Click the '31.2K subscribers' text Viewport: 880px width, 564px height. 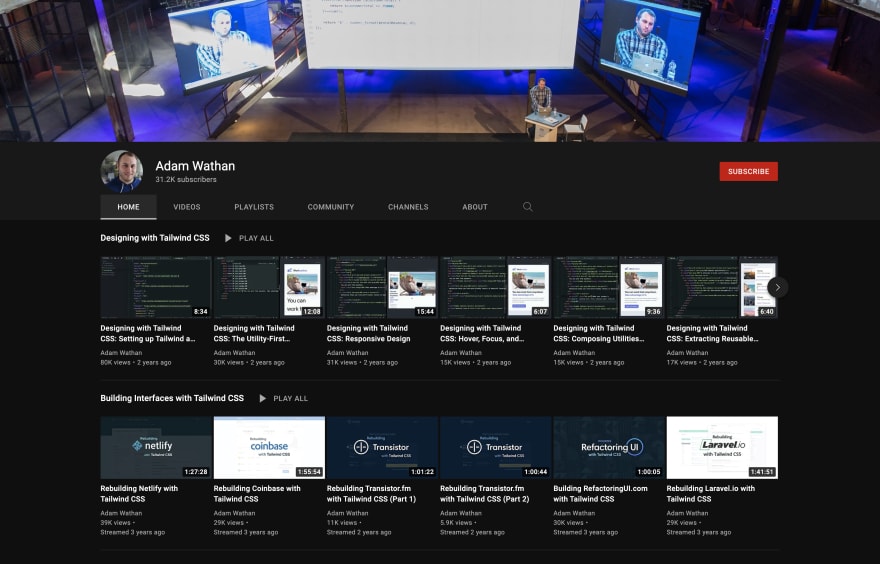point(186,180)
